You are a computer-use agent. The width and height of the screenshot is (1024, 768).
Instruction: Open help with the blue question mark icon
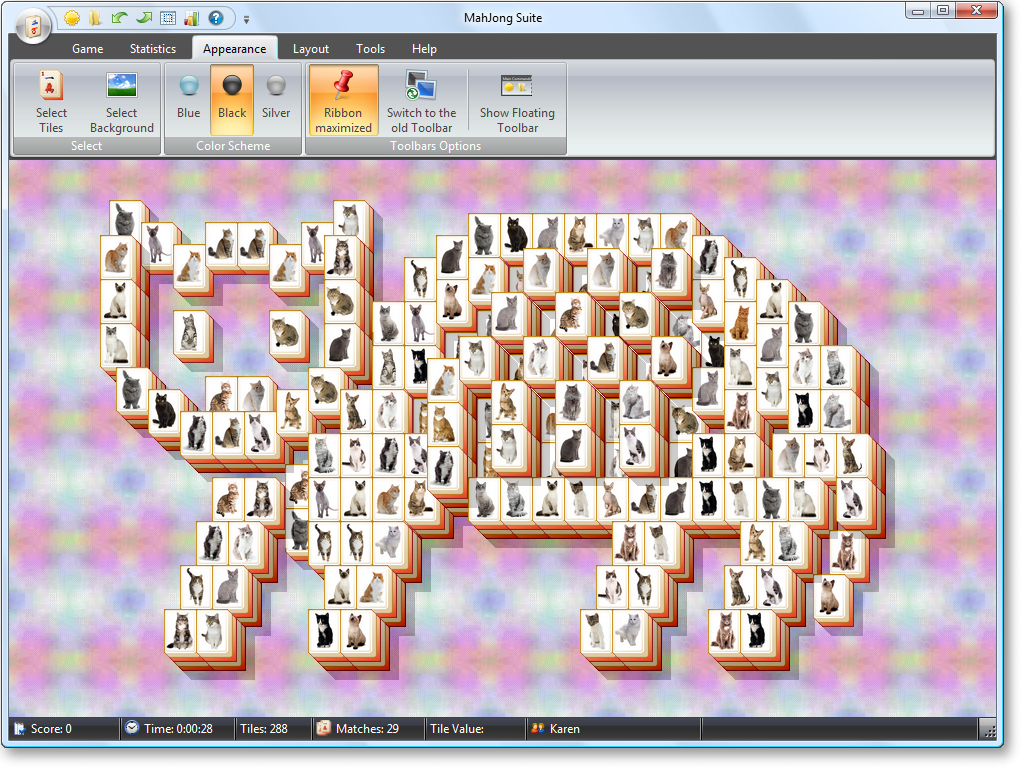click(x=216, y=18)
